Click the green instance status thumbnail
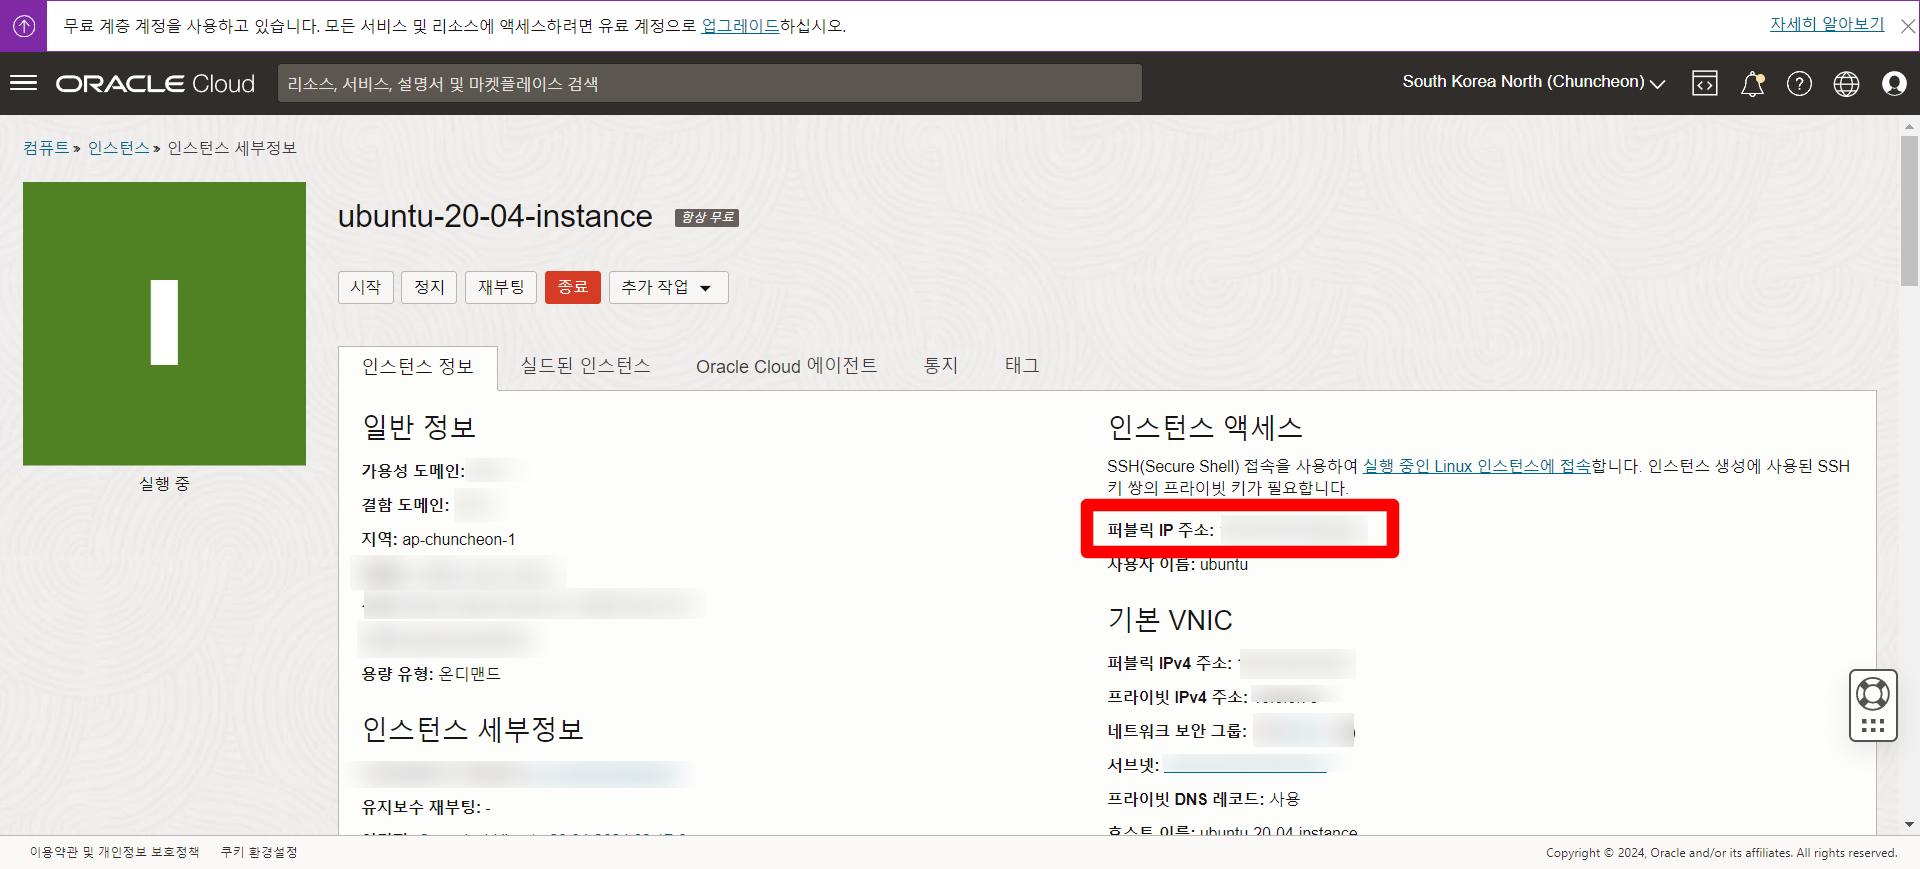1920x869 pixels. click(x=164, y=323)
